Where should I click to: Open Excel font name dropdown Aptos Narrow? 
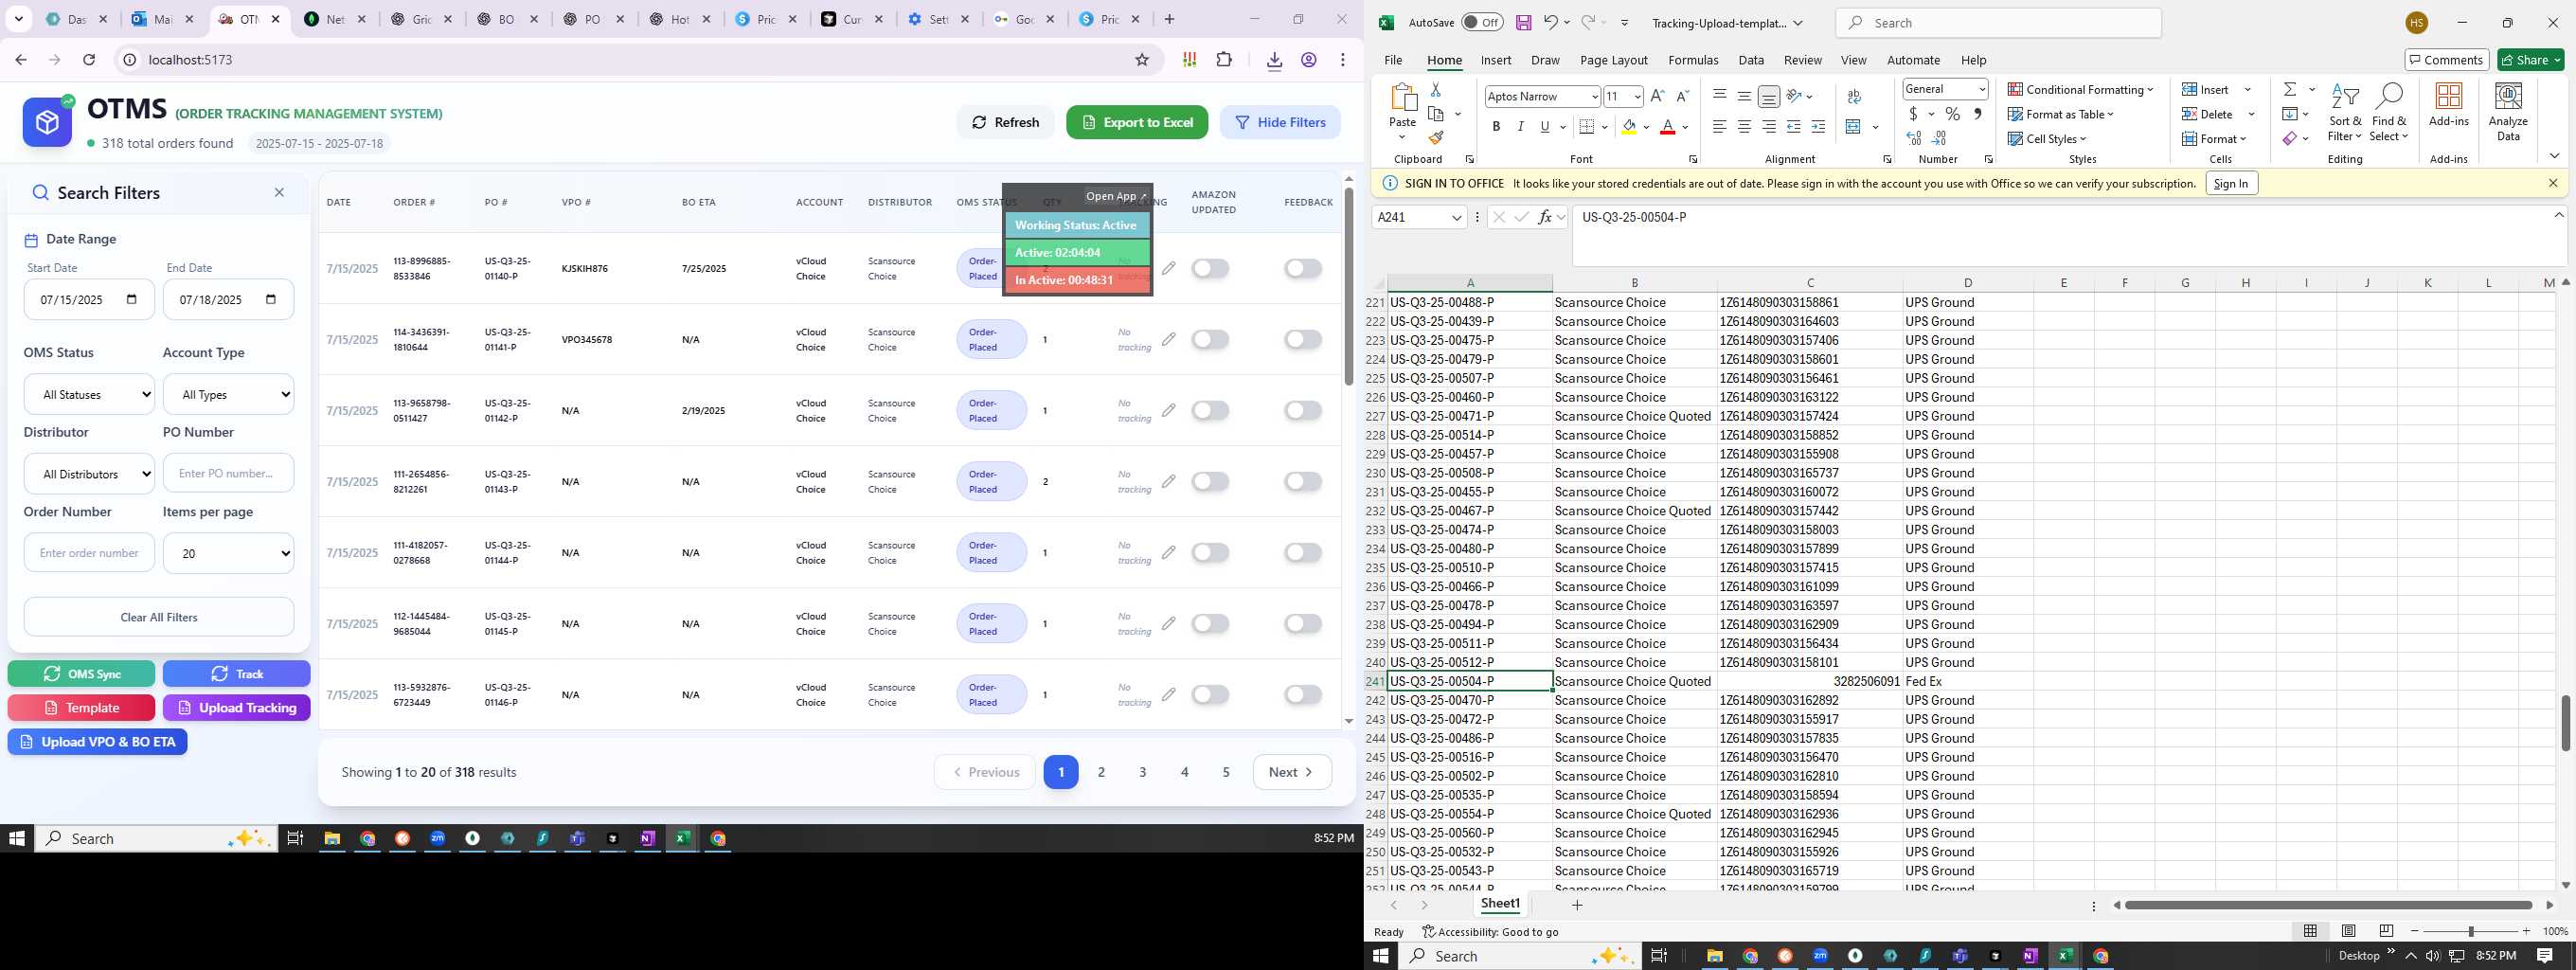click(1594, 96)
